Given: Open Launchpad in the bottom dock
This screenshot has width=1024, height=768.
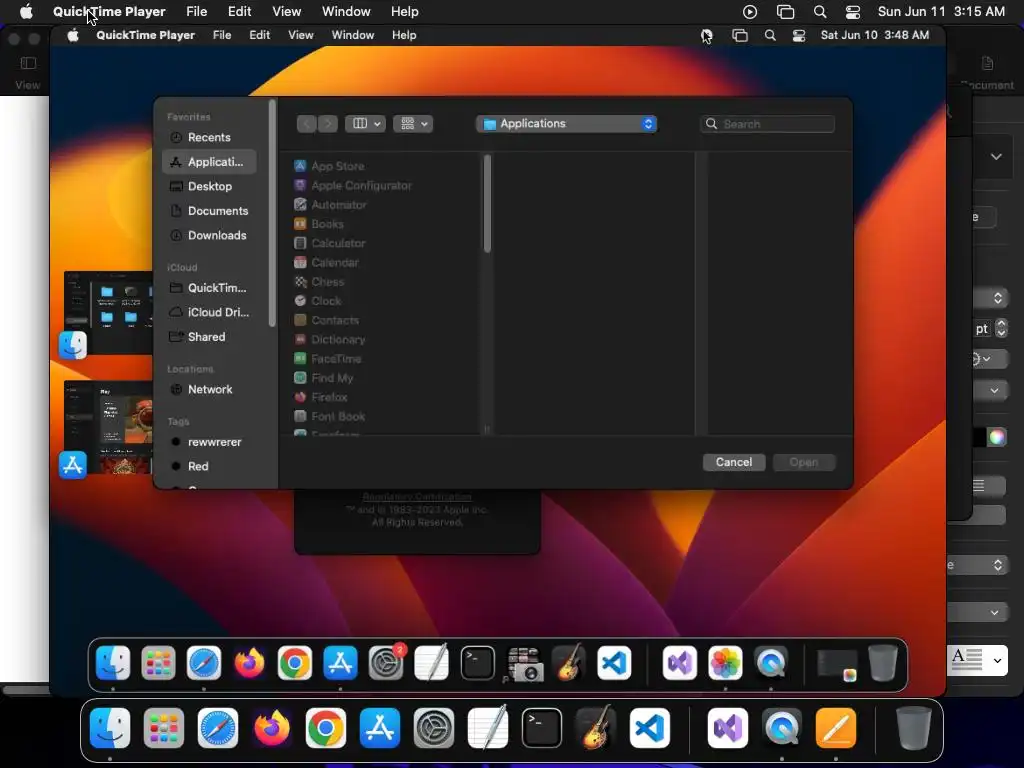Looking at the screenshot, I should [x=164, y=728].
